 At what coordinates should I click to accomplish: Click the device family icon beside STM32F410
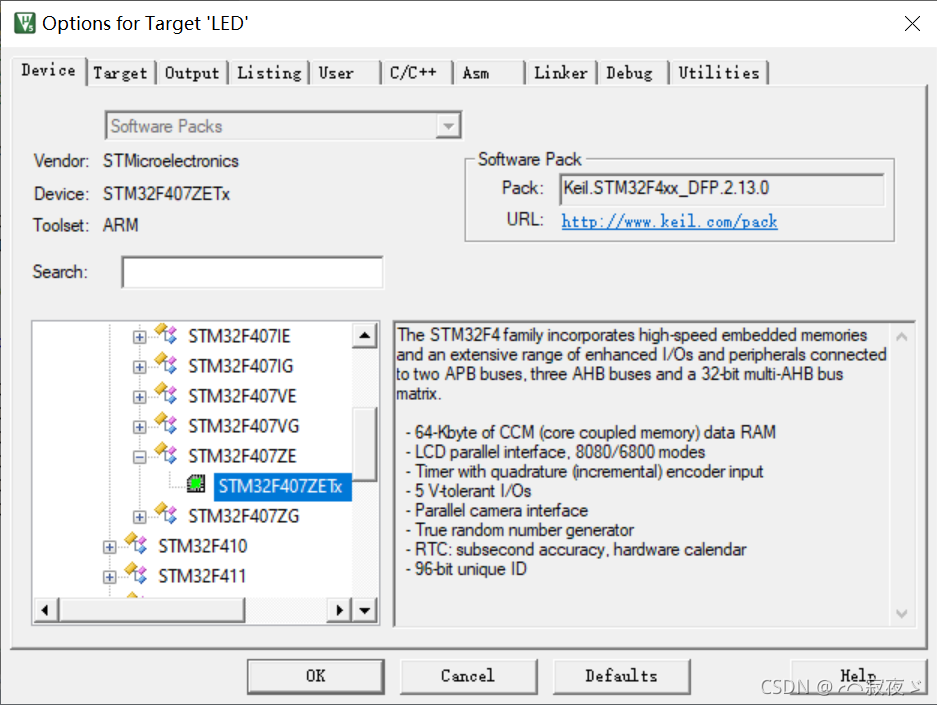click(136, 544)
